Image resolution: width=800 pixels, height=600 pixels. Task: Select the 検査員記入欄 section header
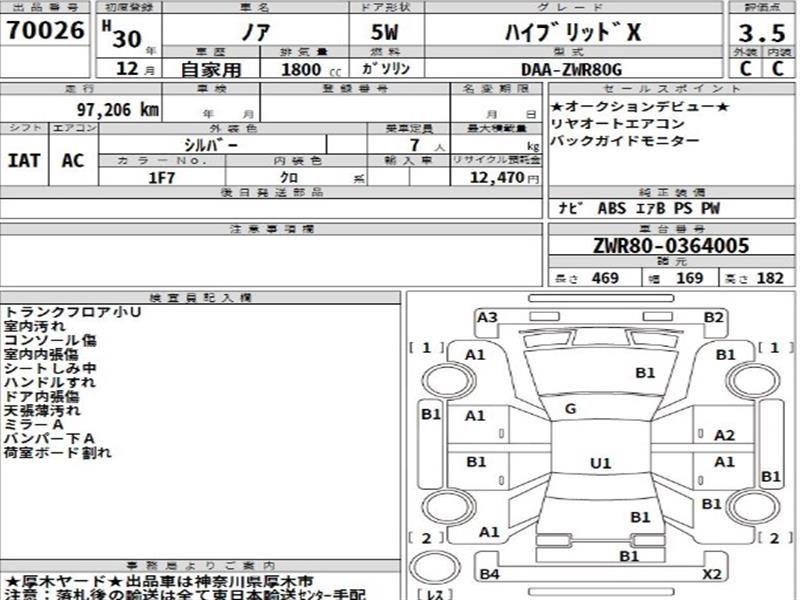(201, 297)
